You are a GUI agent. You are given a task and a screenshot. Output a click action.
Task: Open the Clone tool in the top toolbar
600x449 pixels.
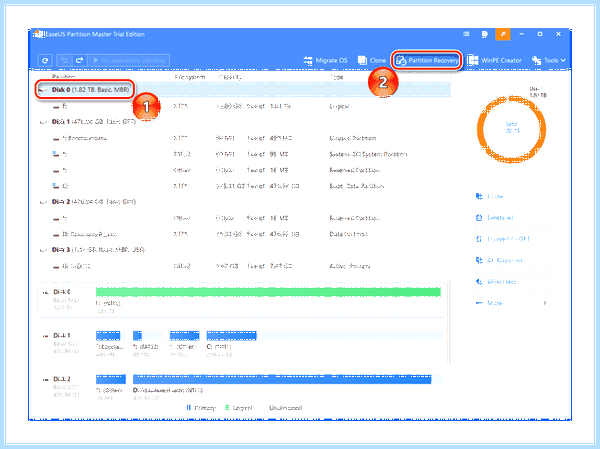point(372,60)
